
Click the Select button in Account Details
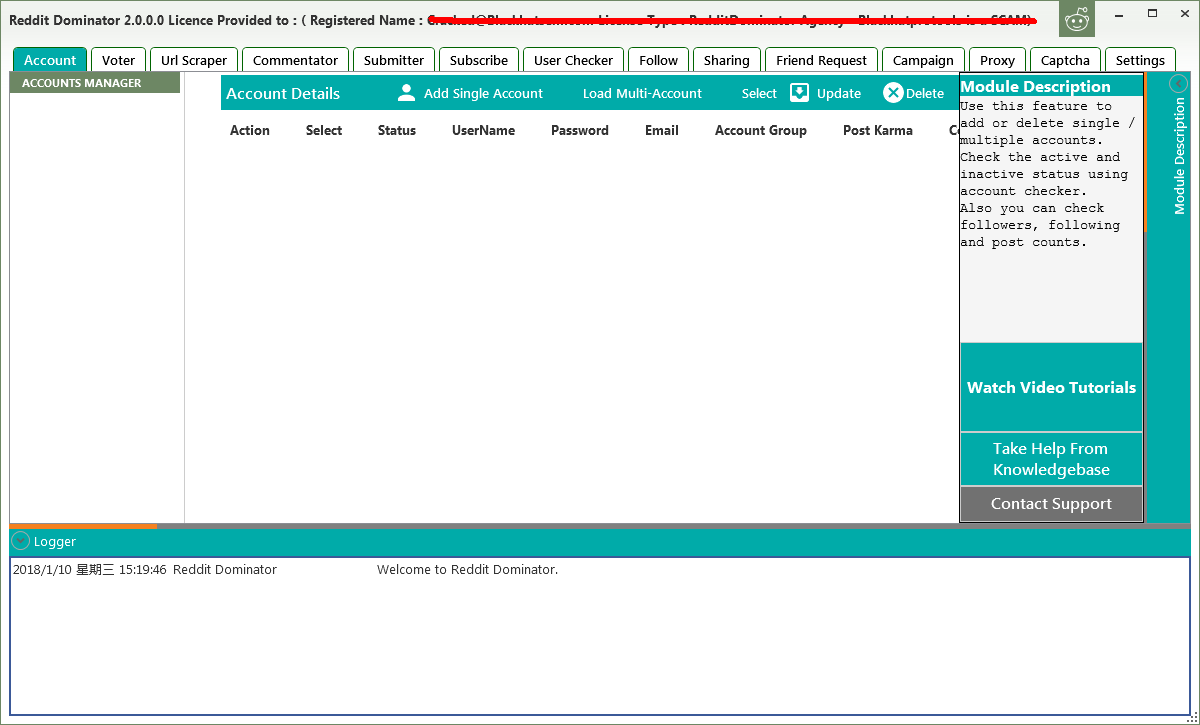pyautogui.click(x=759, y=93)
